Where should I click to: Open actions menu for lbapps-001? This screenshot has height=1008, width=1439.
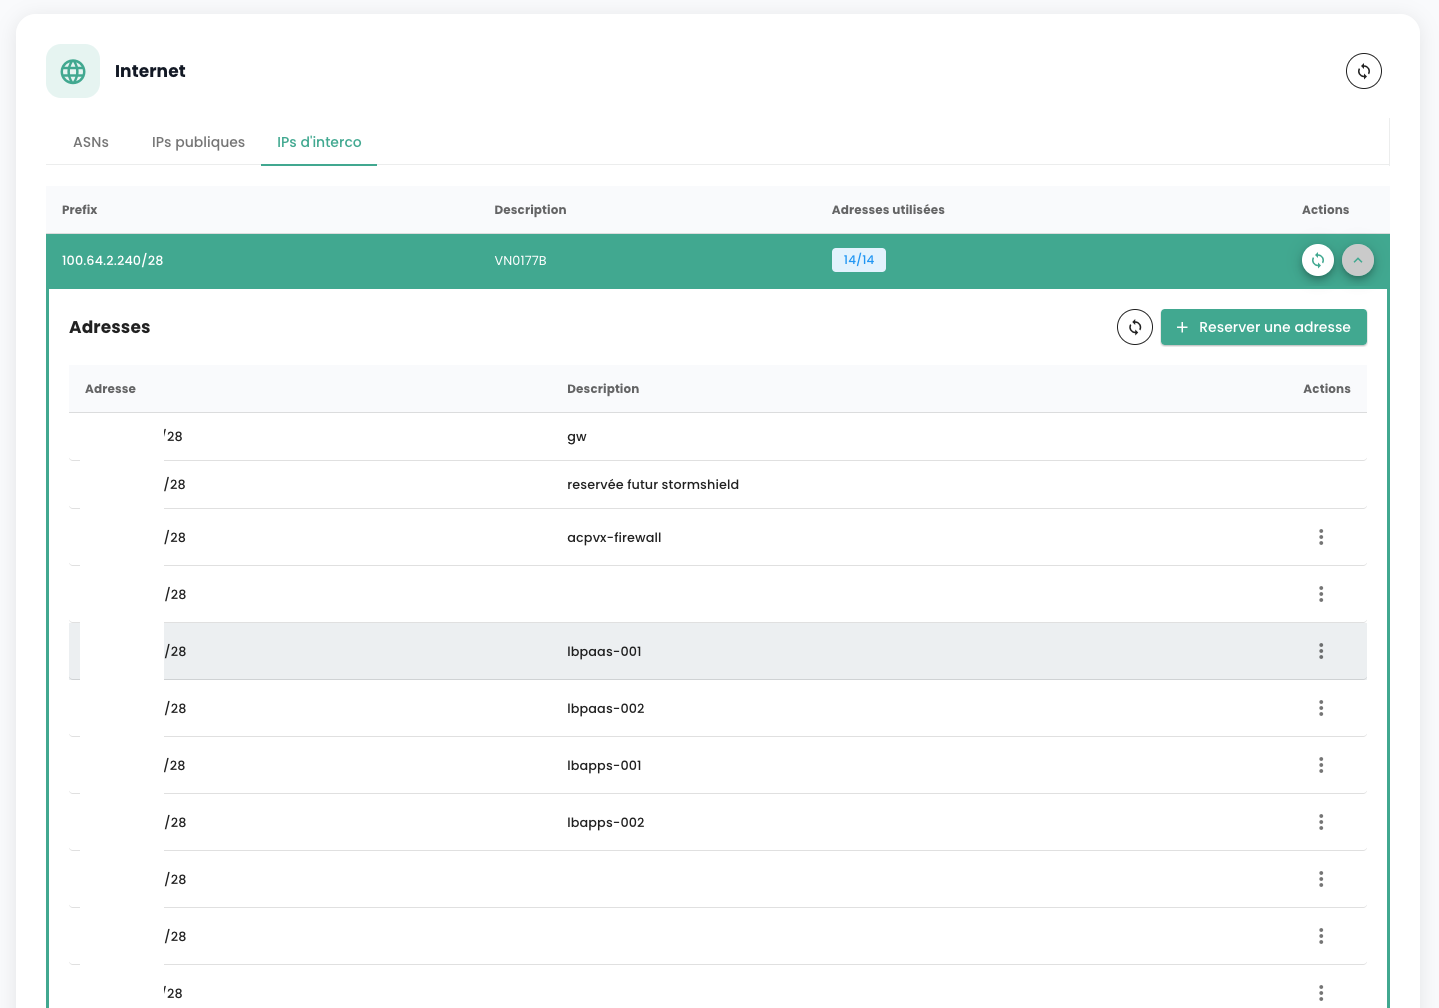tap(1320, 765)
